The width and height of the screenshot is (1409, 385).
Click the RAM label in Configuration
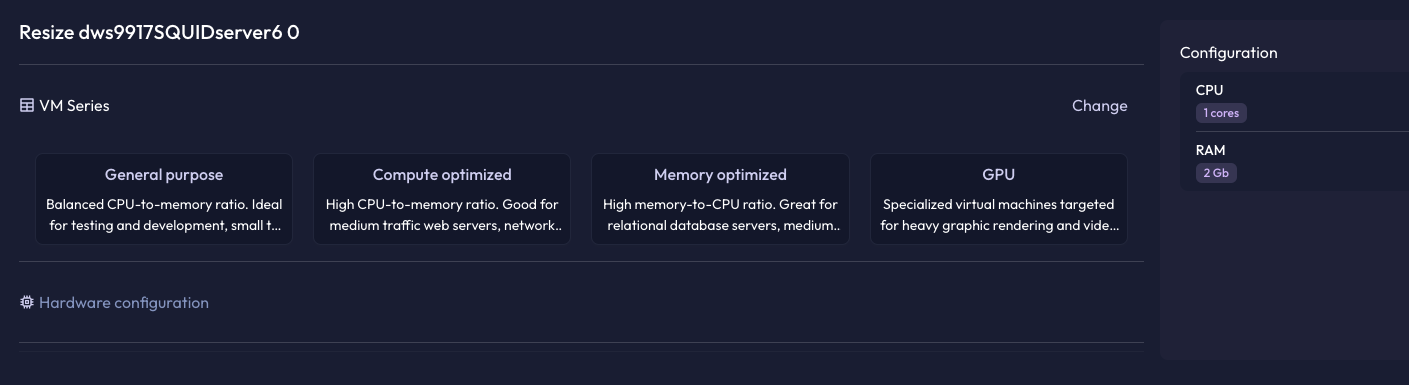pos(1210,150)
